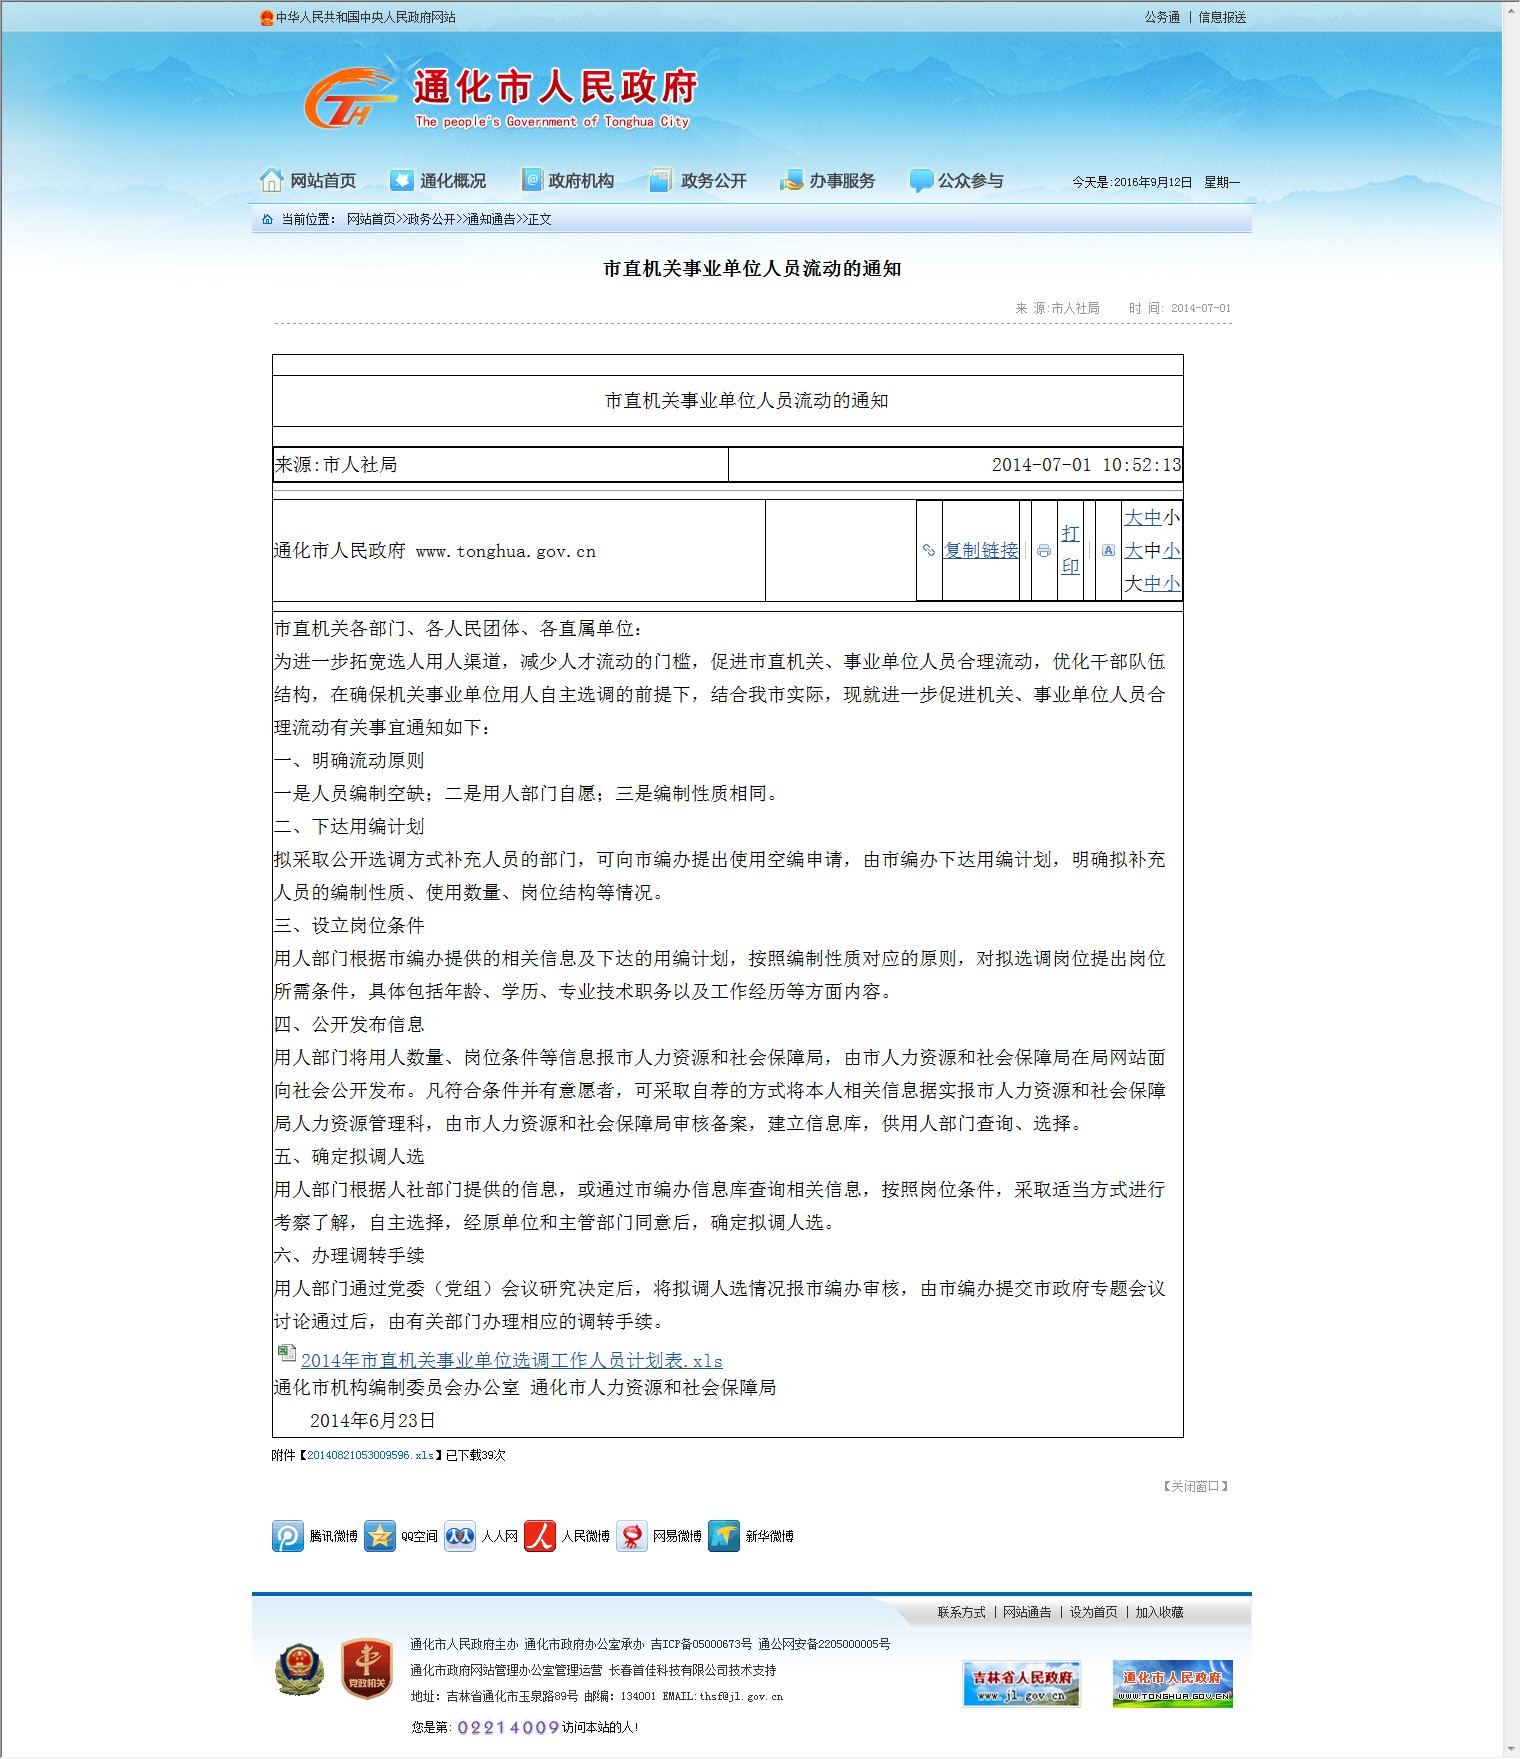Click the printer icon beside 打印

click(1044, 551)
